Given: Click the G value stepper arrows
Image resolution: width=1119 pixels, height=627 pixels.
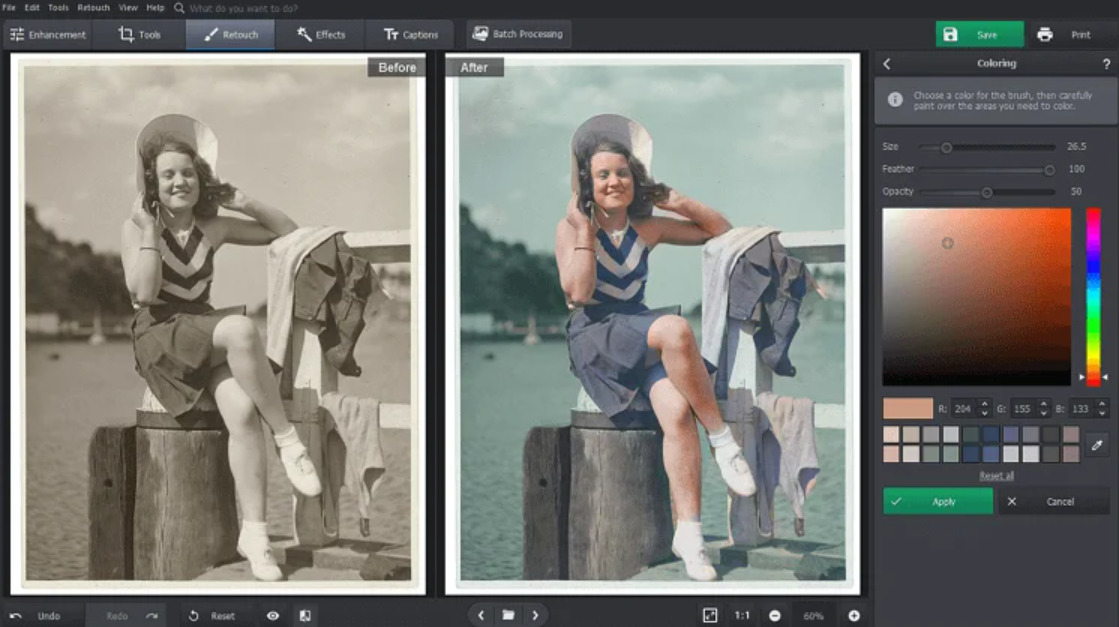Looking at the screenshot, I should coord(1043,408).
